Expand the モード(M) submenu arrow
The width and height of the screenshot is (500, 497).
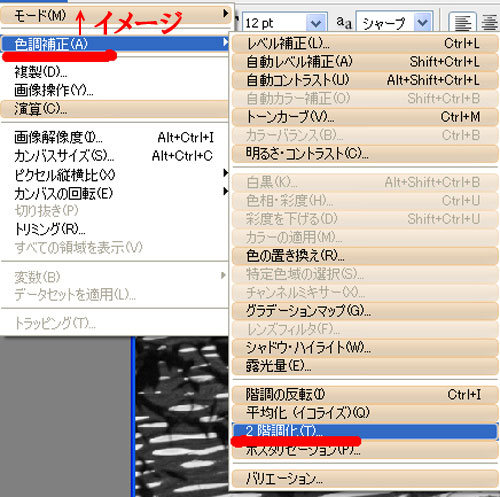(x=226, y=13)
